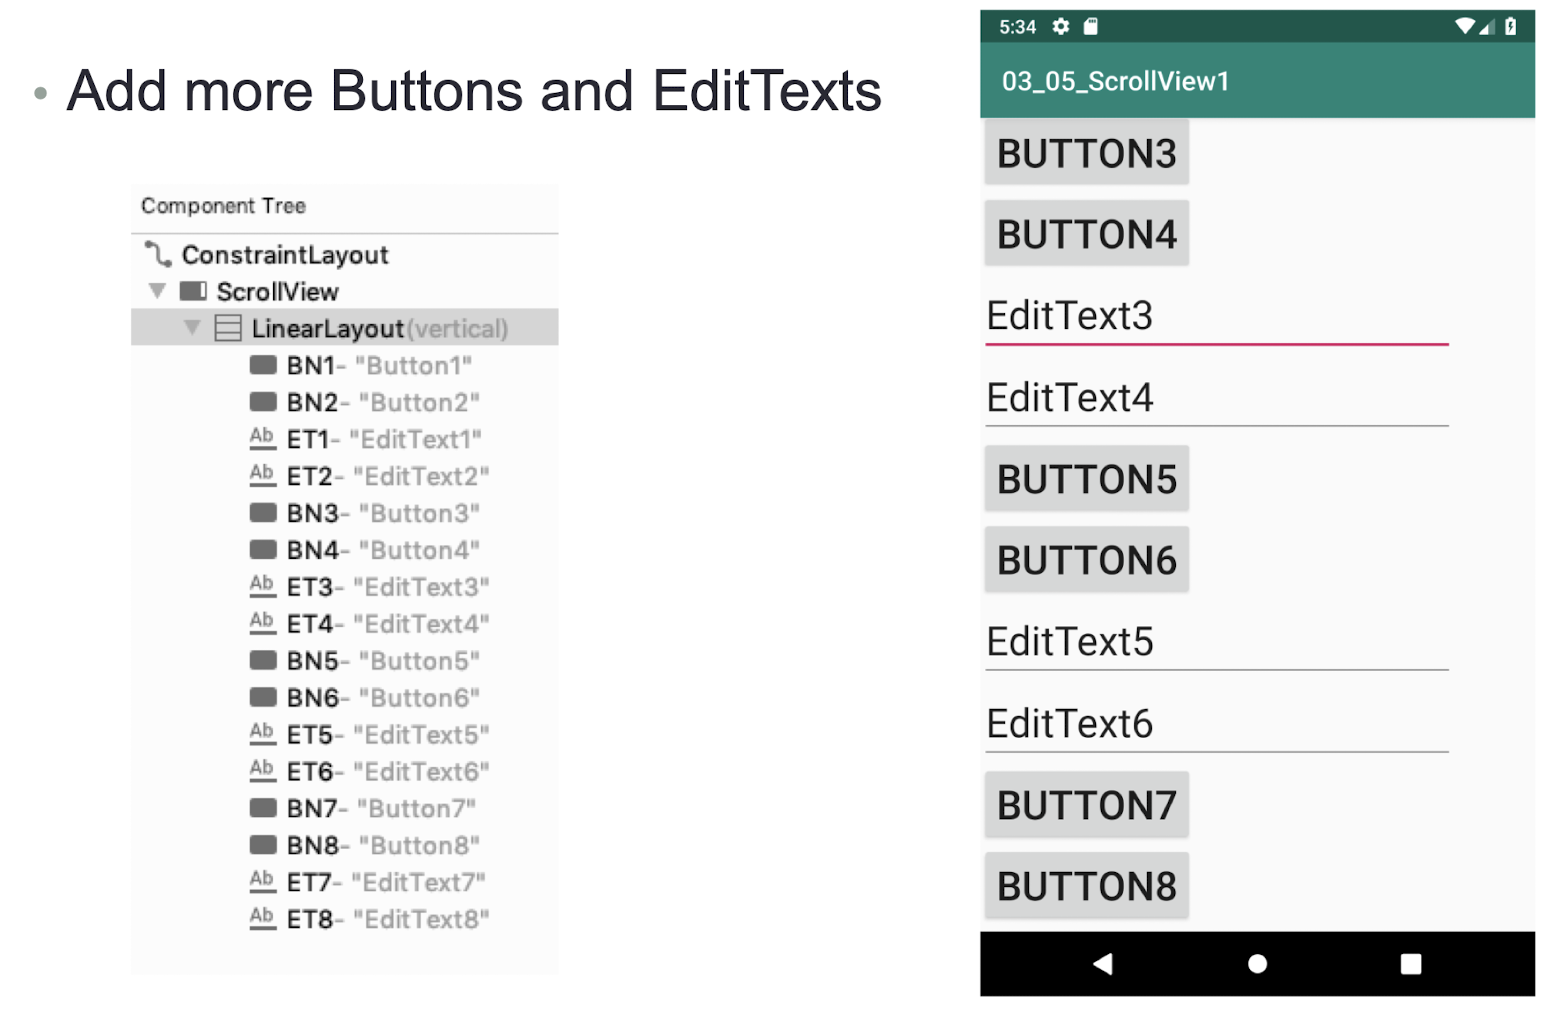Select BN3 "Button3" label in tree
The height and width of the screenshot is (1010, 1548).
coord(383,513)
